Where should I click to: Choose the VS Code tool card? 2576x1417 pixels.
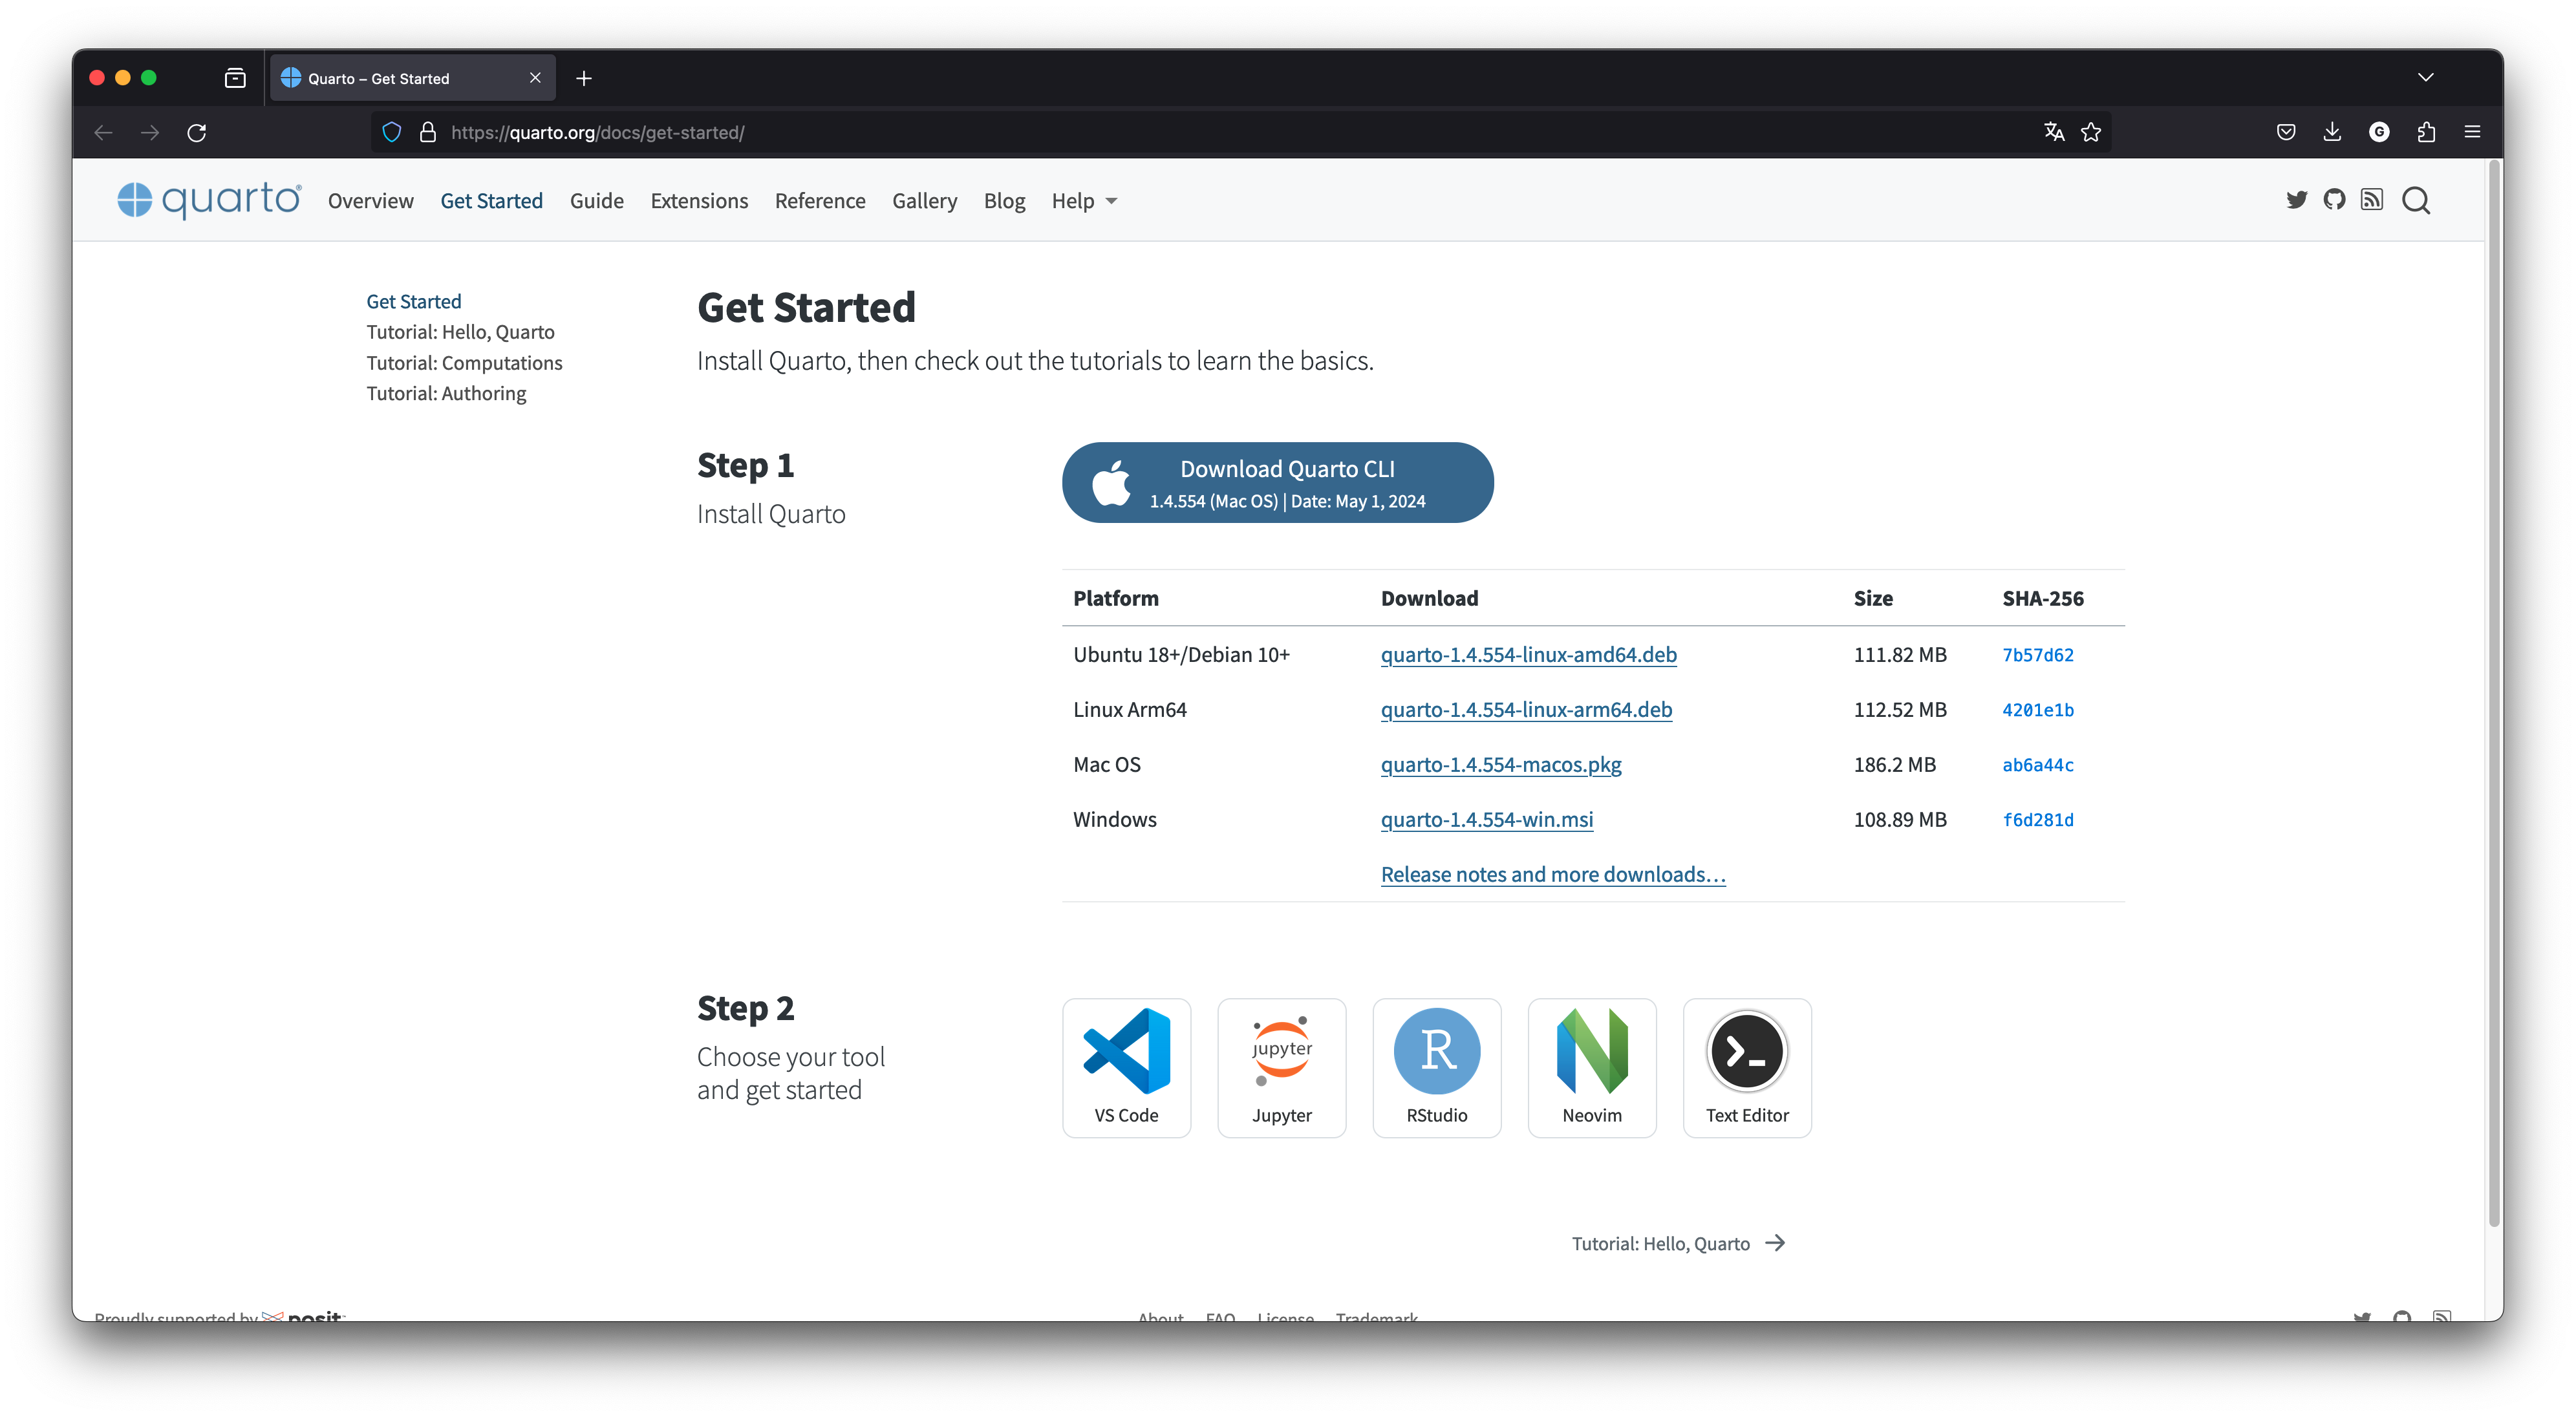(x=1126, y=1067)
